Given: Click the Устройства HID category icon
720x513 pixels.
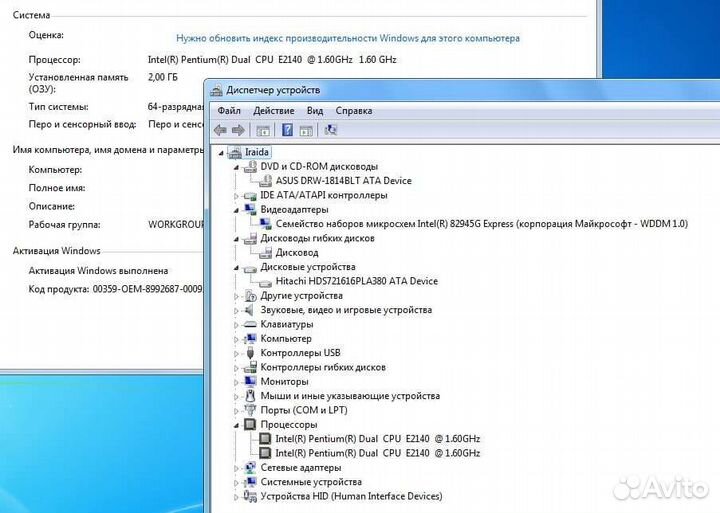Looking at the screenshot, I should click(x=250, y=496).
